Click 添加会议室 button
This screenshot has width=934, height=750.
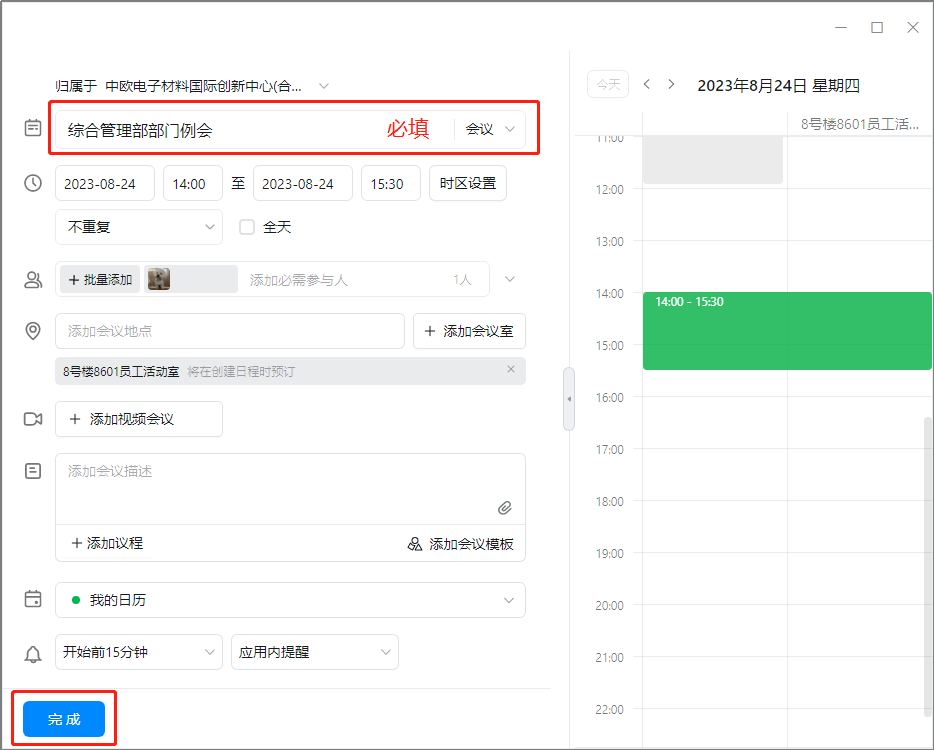point(469,331)
